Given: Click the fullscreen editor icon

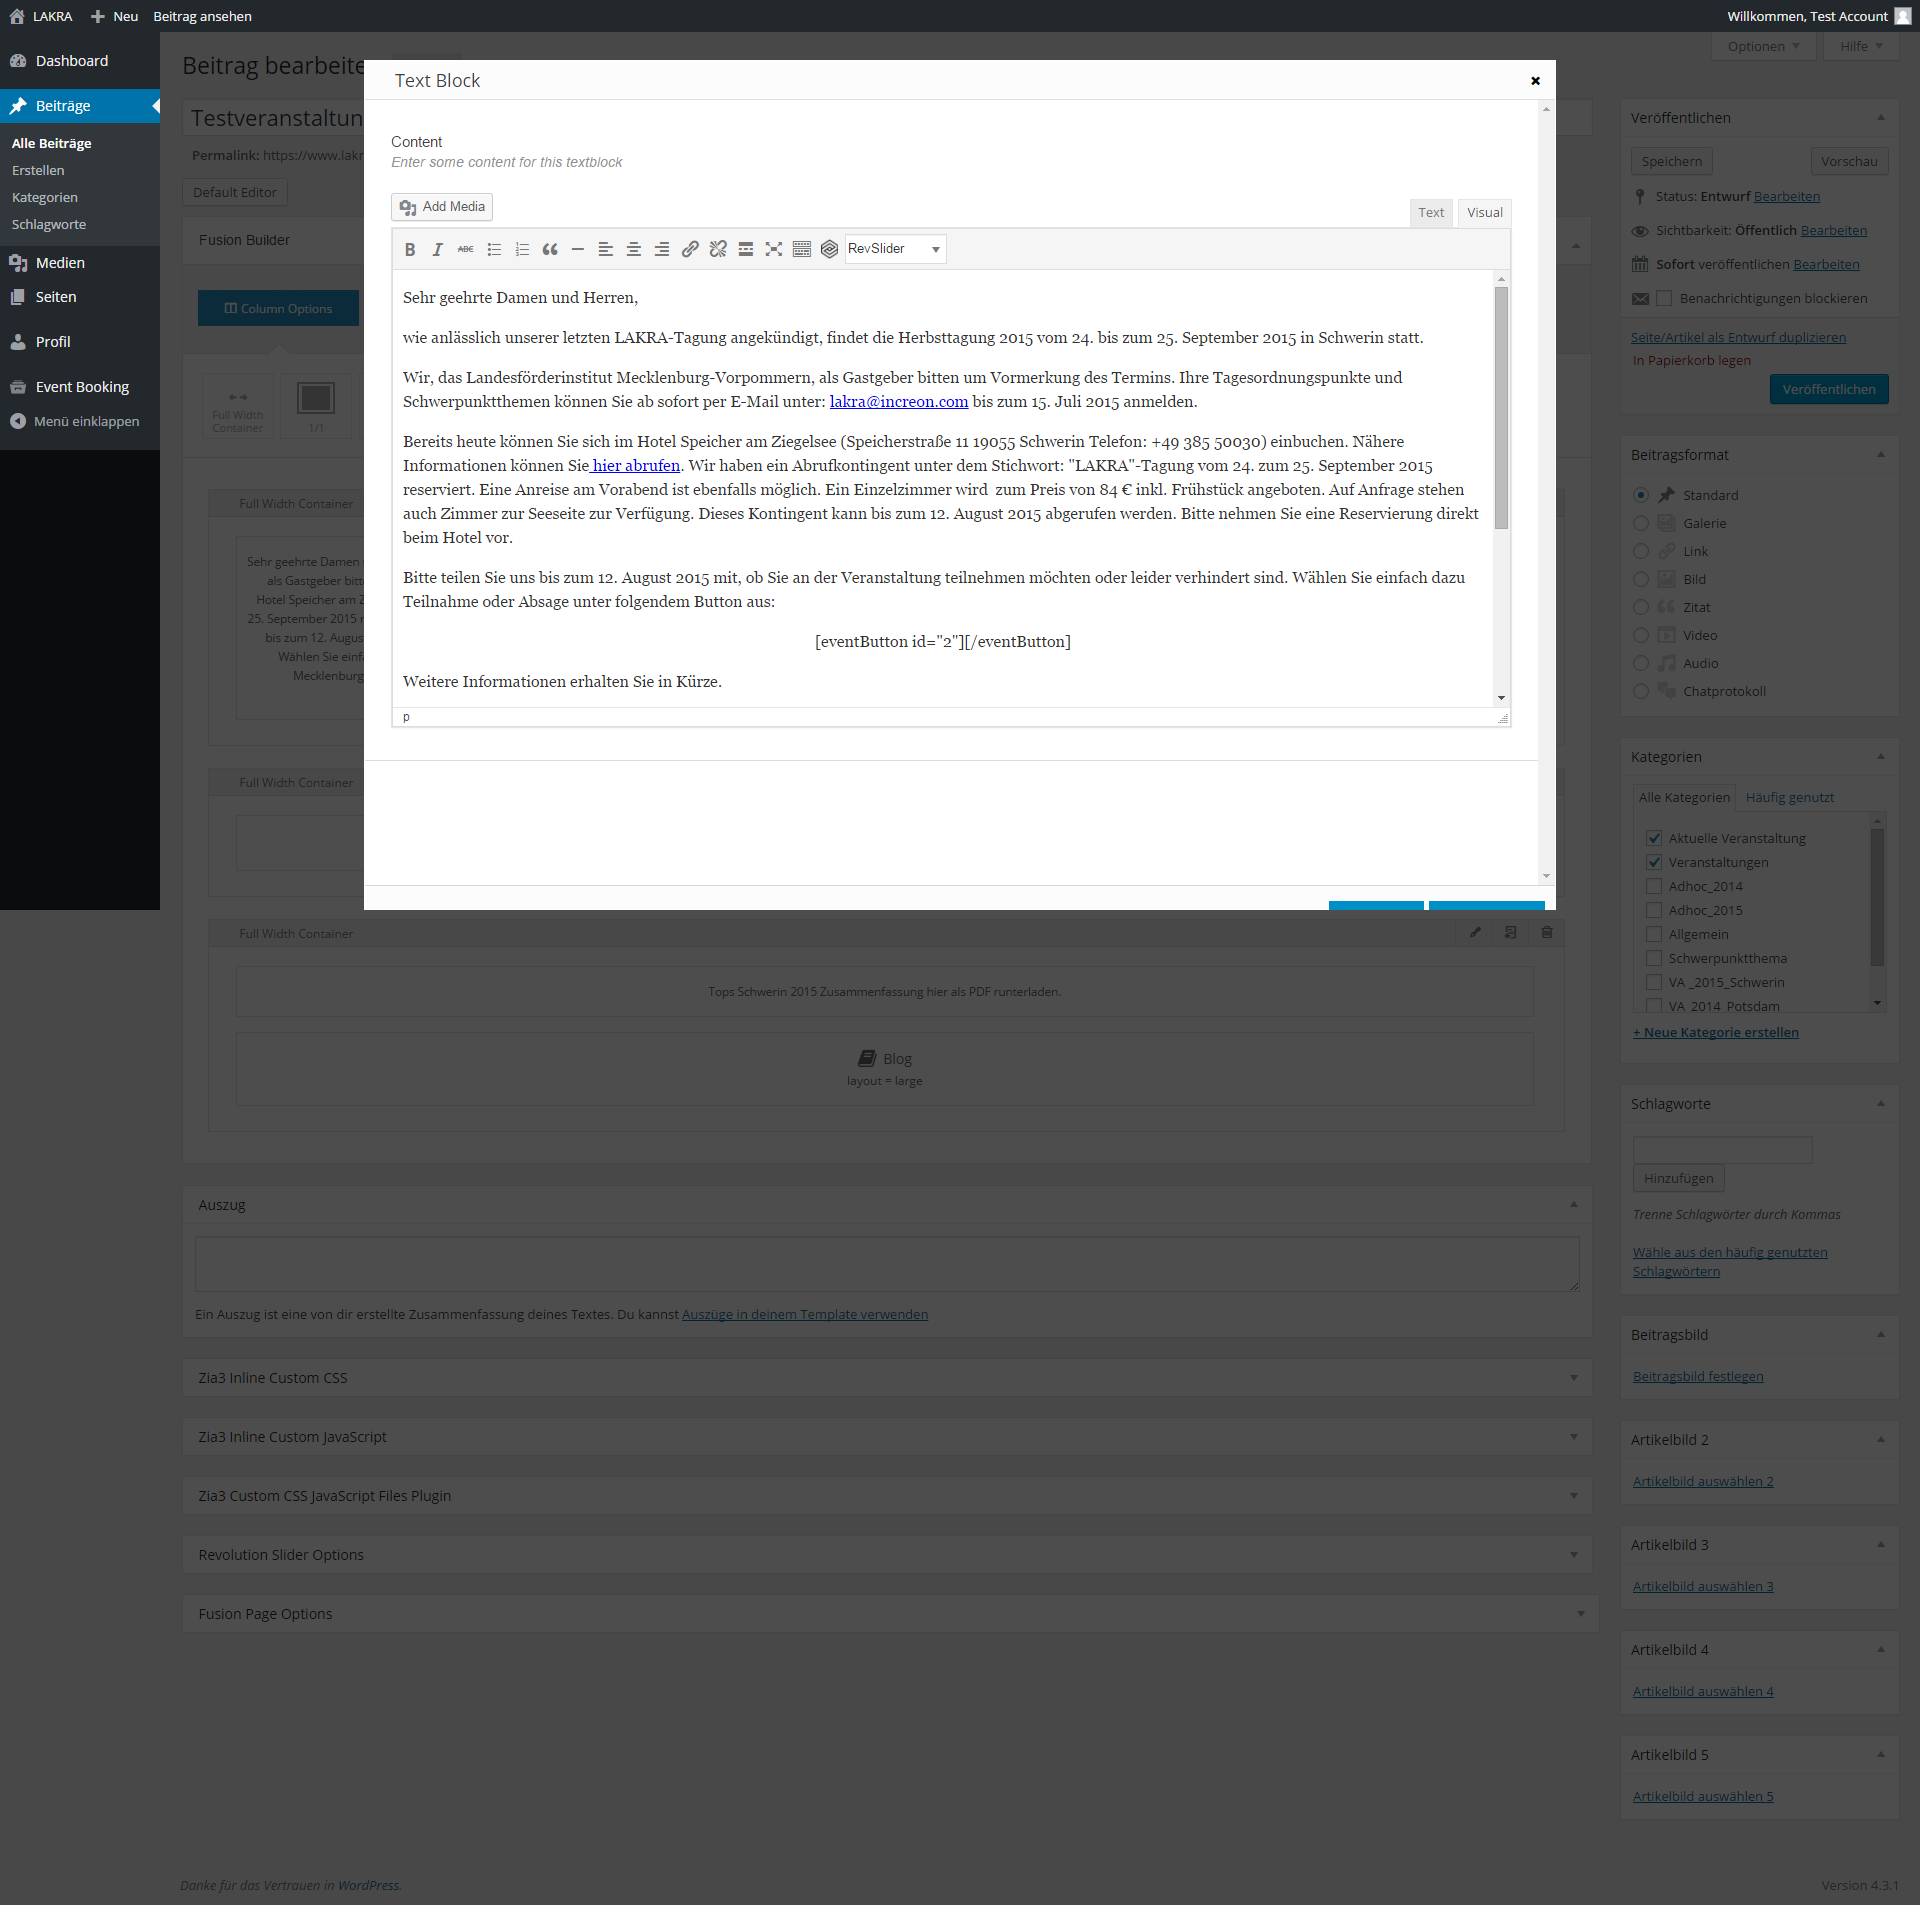Looking at the screenshot, I should (x=773, y=249).
